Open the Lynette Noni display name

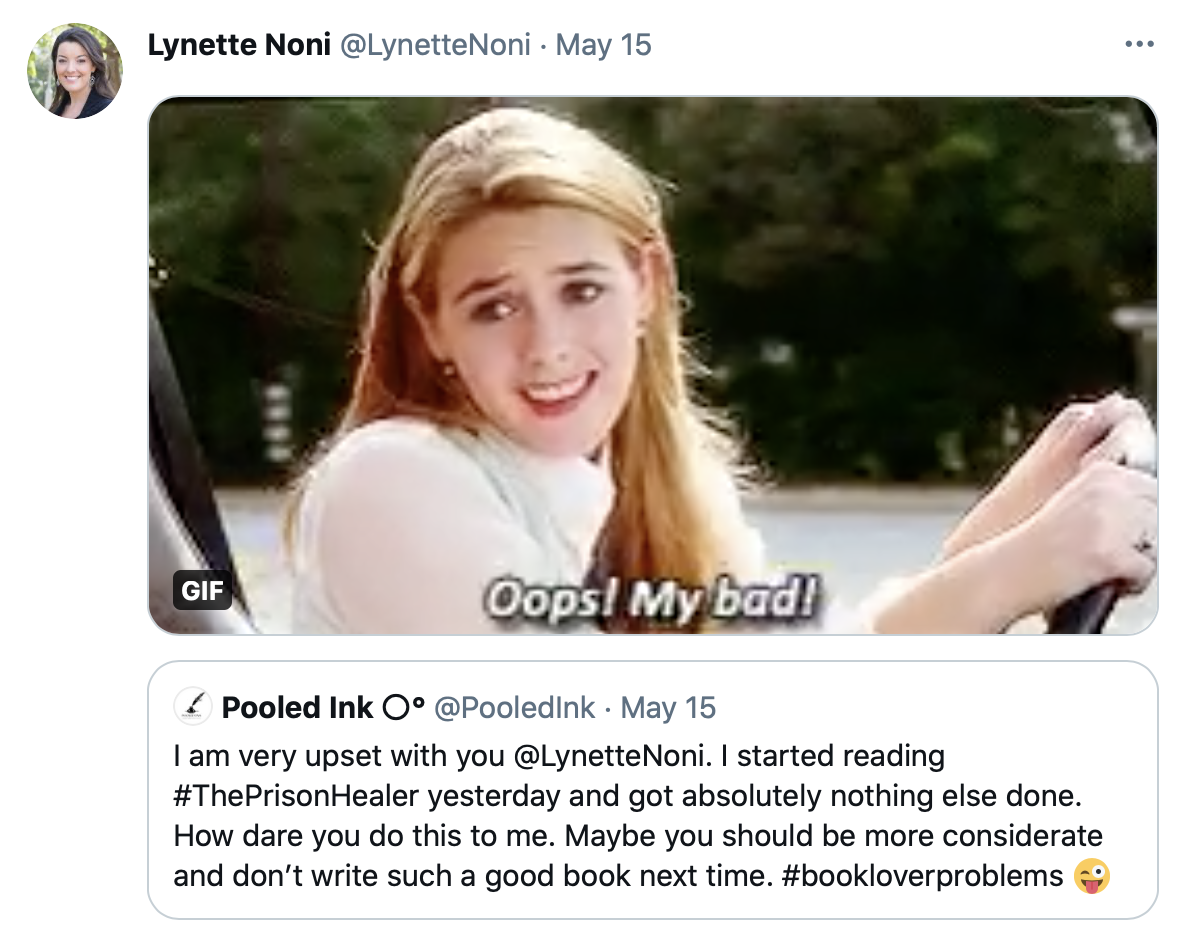[239, 45]
